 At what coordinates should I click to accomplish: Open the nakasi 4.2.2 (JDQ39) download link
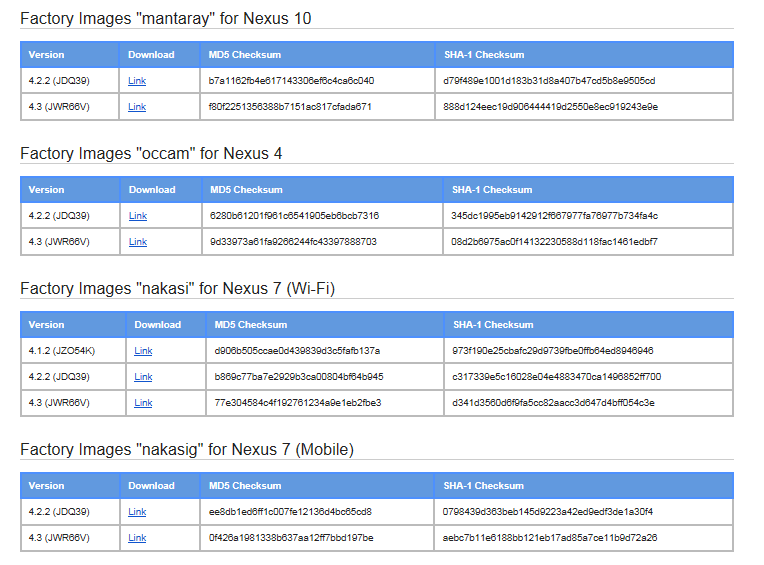(143, 377)
